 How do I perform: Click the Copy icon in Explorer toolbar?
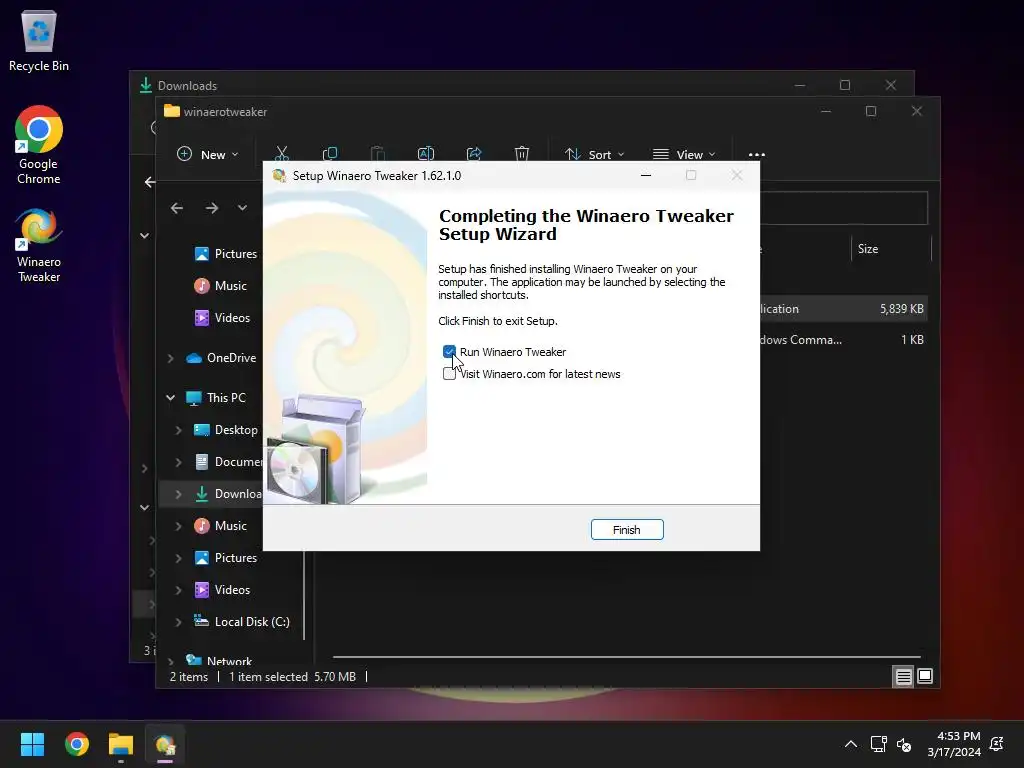[x=330, y=154]
